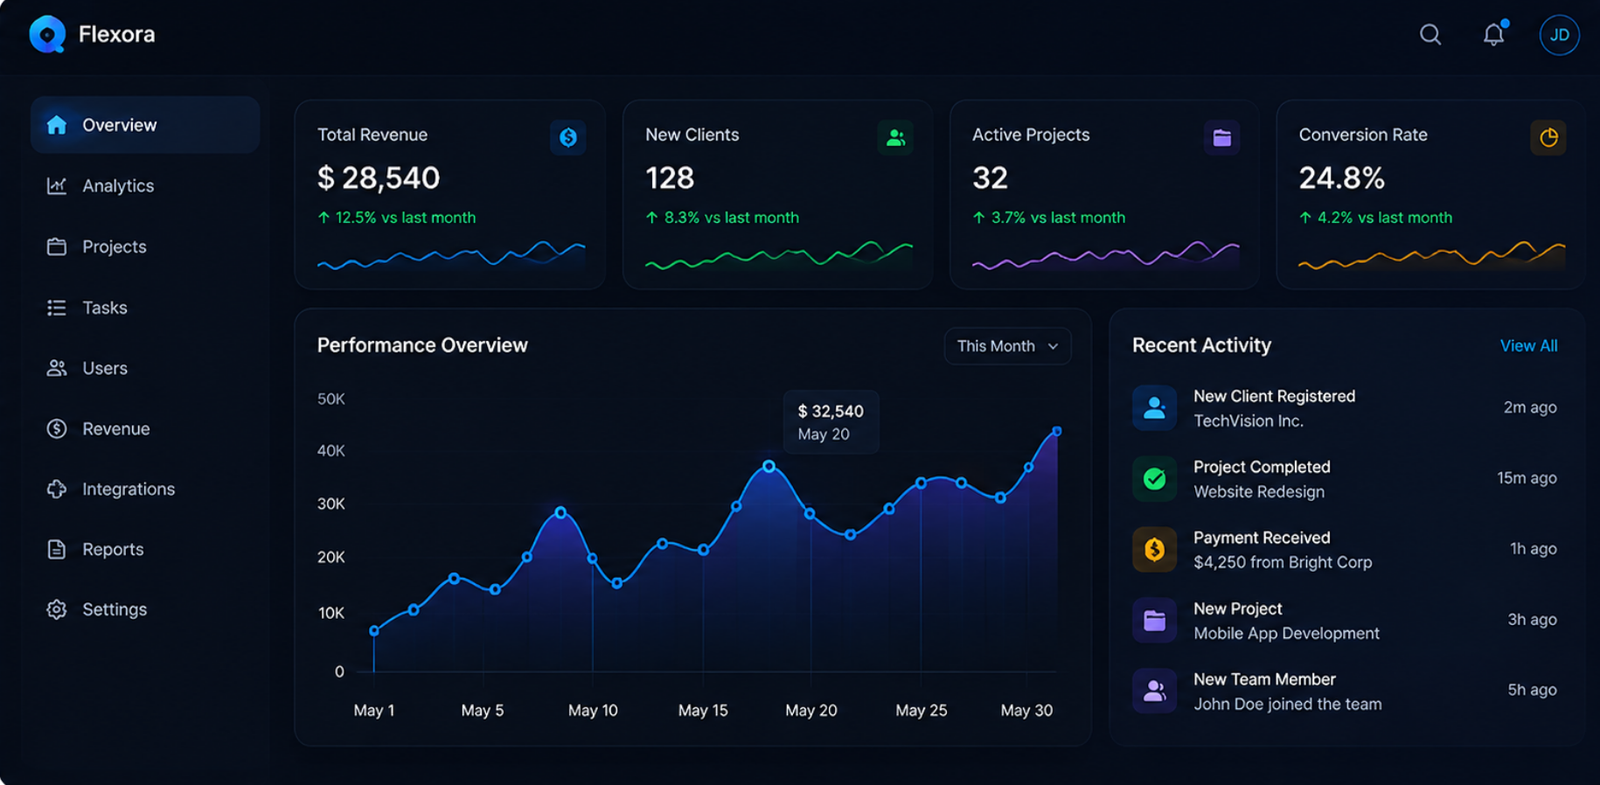Click the "1h ago" timestamp
Screen dimensions: 1600x785
pyautogui.click(x=1533, y=549)
